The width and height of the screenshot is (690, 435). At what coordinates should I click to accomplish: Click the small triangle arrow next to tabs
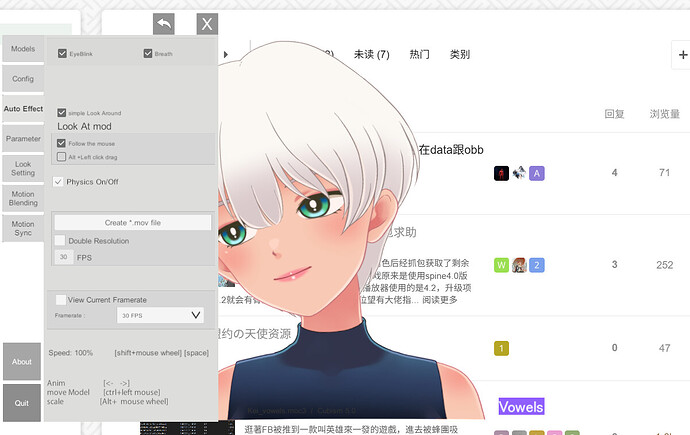click(x=226, y=55)
